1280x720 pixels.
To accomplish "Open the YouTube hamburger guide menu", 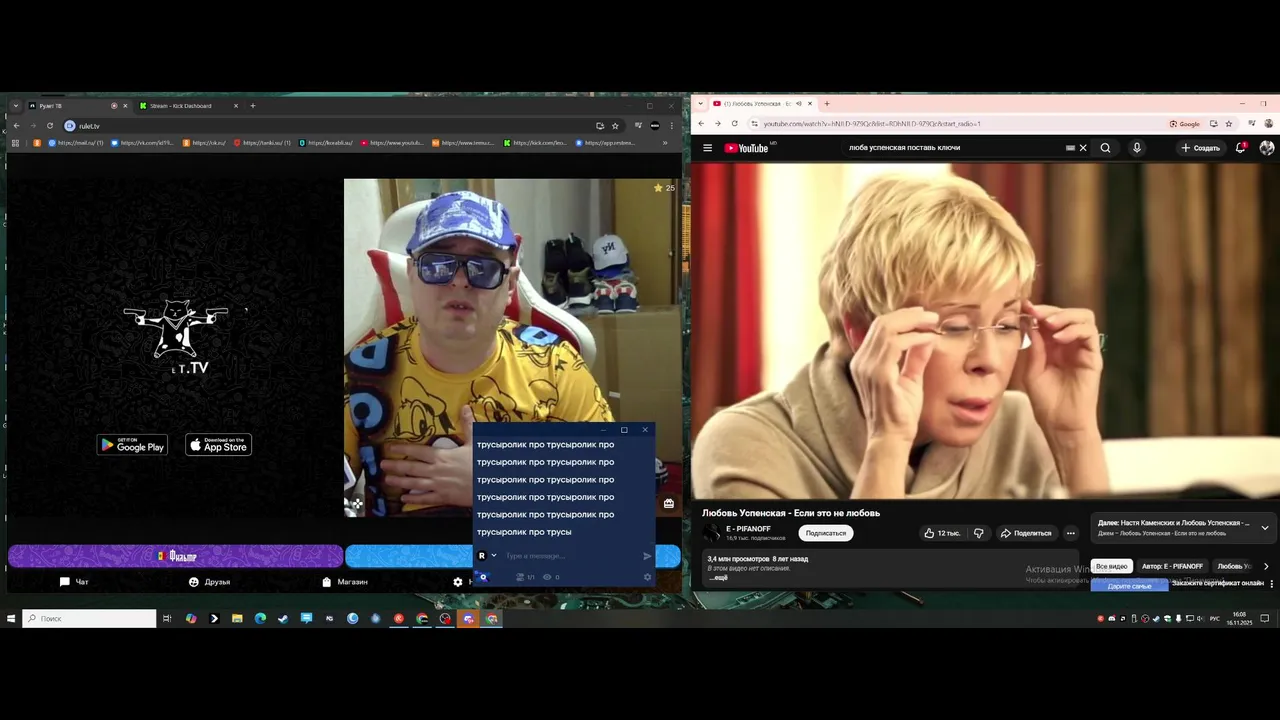I will pyautogui.click(x=707, y=148).
